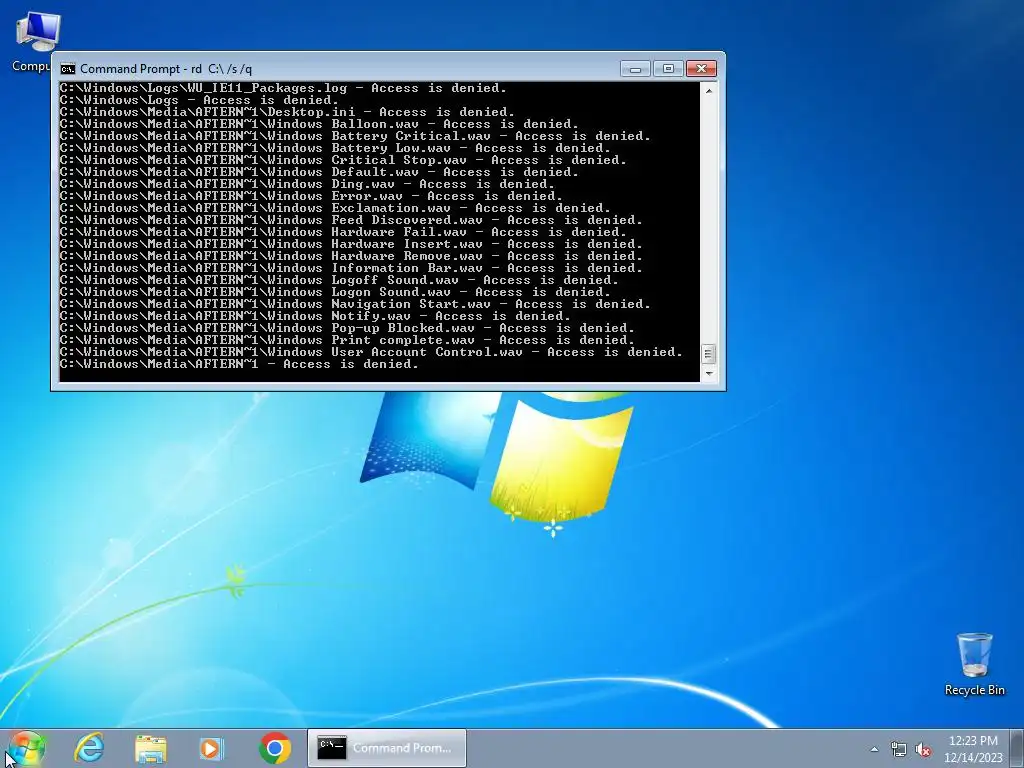Click the console scrollbar down arrow
Image resolution: width=1024 pixels, height=768 pixels.
pyautogui.click(x=709, y=374)
